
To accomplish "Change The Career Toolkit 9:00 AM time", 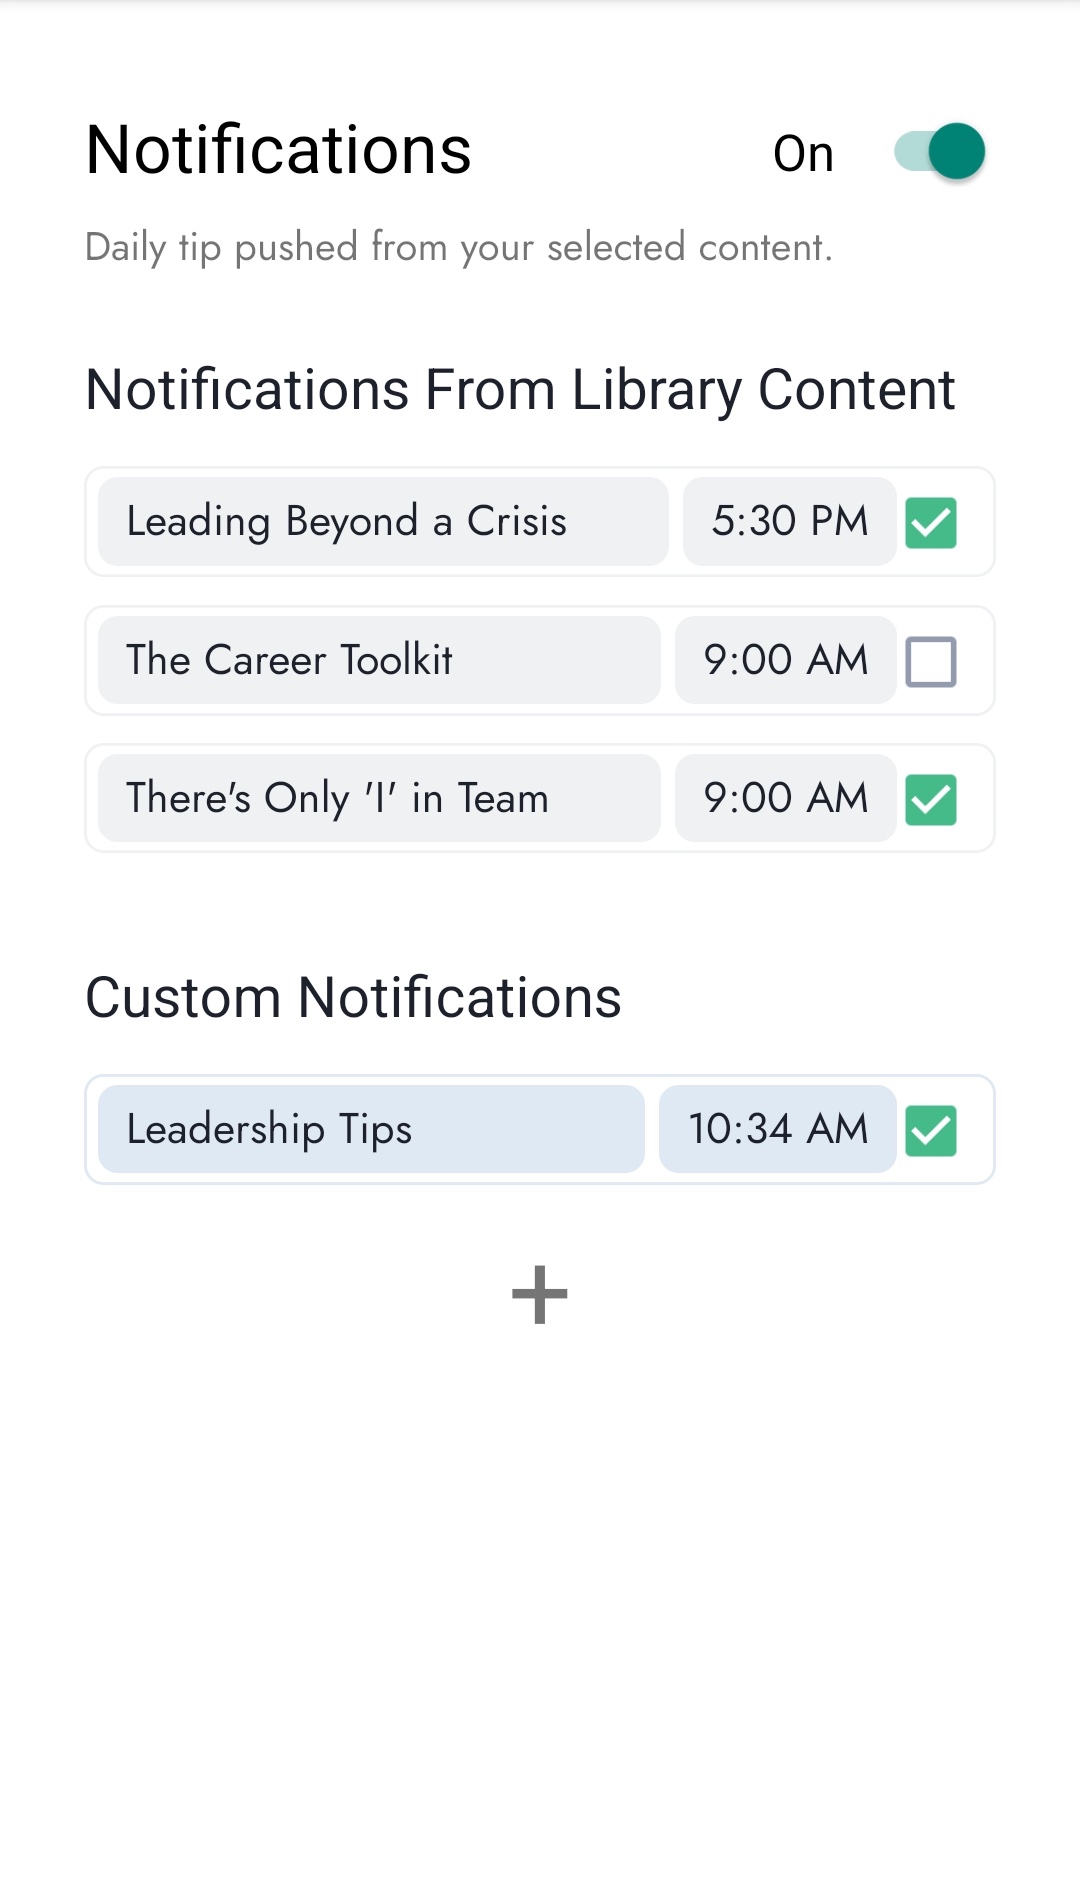I will pyautogui.click(x=785, y=660).
